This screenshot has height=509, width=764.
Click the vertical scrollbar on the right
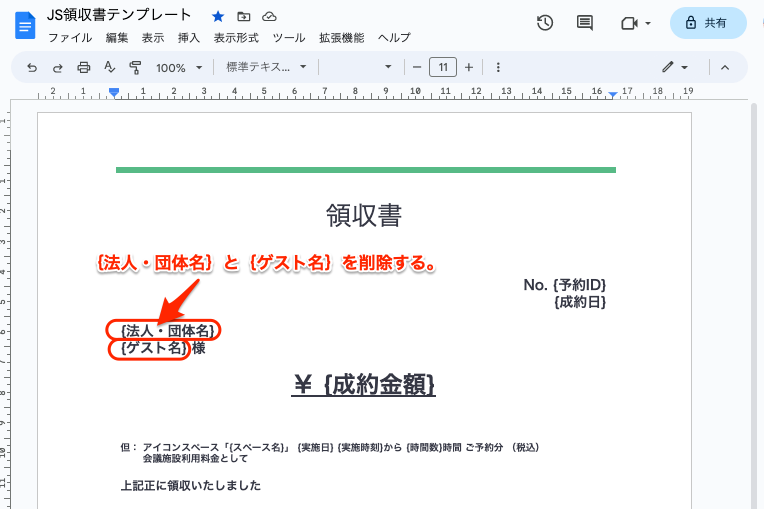754,304
